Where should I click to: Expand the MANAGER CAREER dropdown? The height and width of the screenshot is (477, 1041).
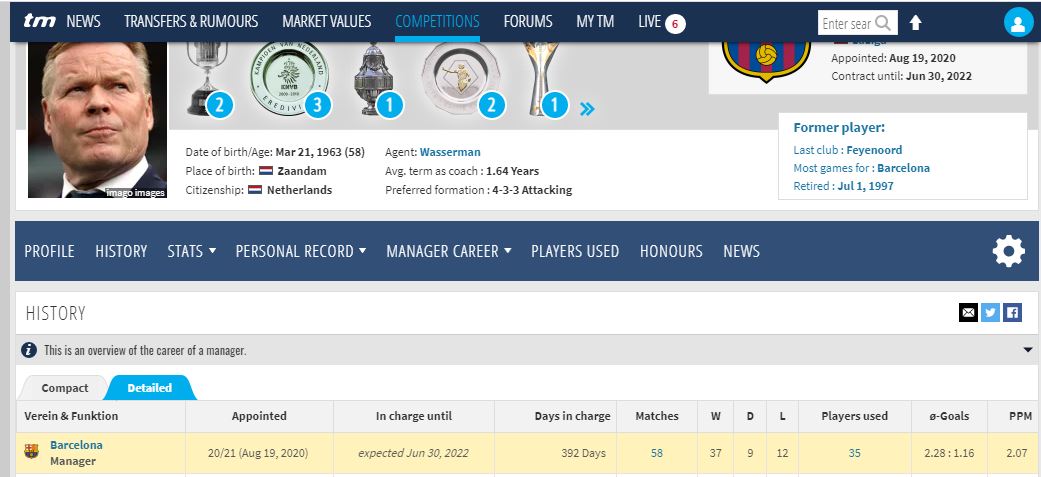point(449,251)
